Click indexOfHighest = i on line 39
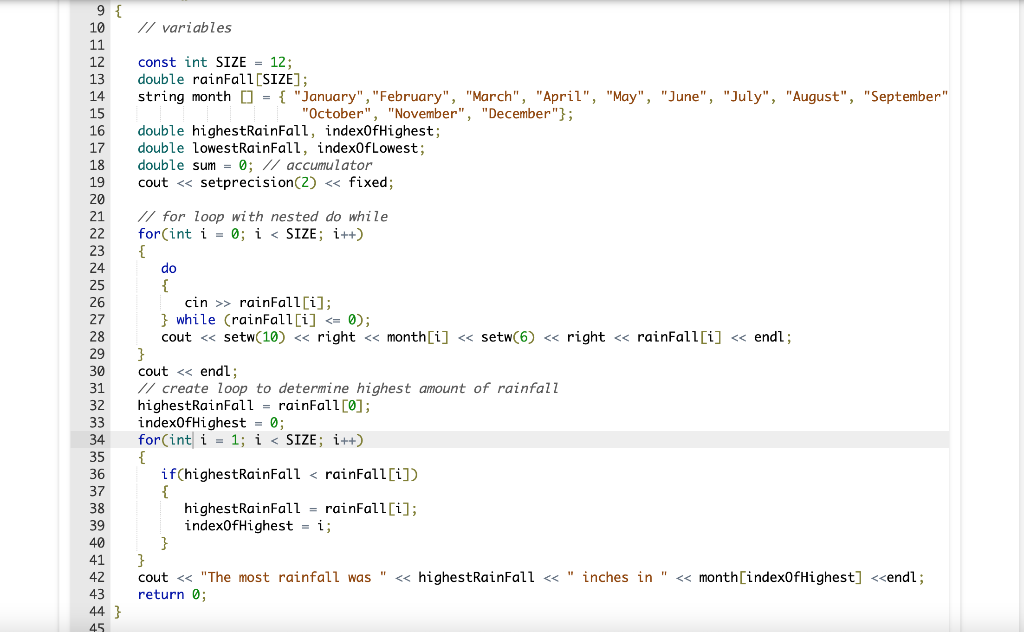 pos(250,525)
